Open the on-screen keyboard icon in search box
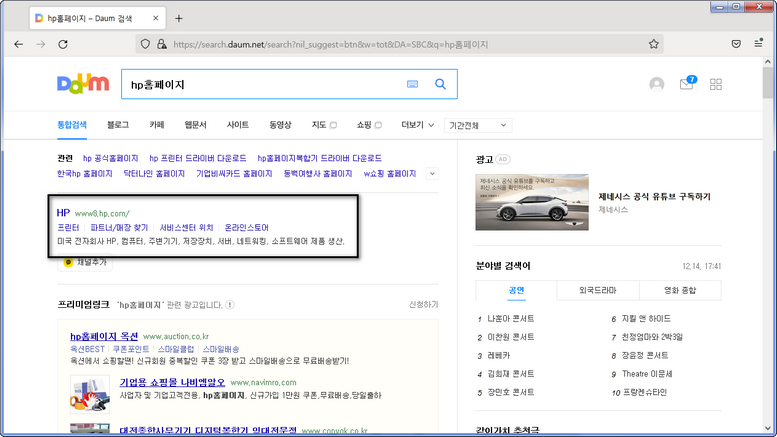 point(412,84)
